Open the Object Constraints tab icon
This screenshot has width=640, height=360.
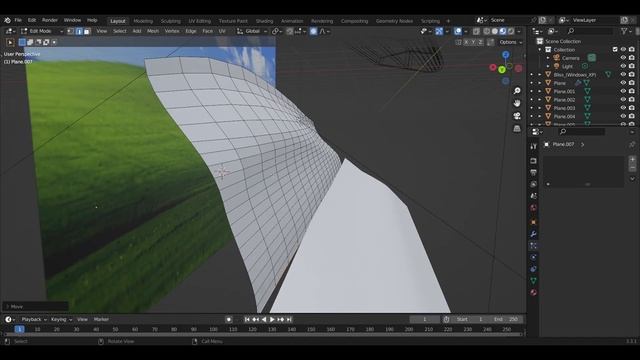(533, 269)
